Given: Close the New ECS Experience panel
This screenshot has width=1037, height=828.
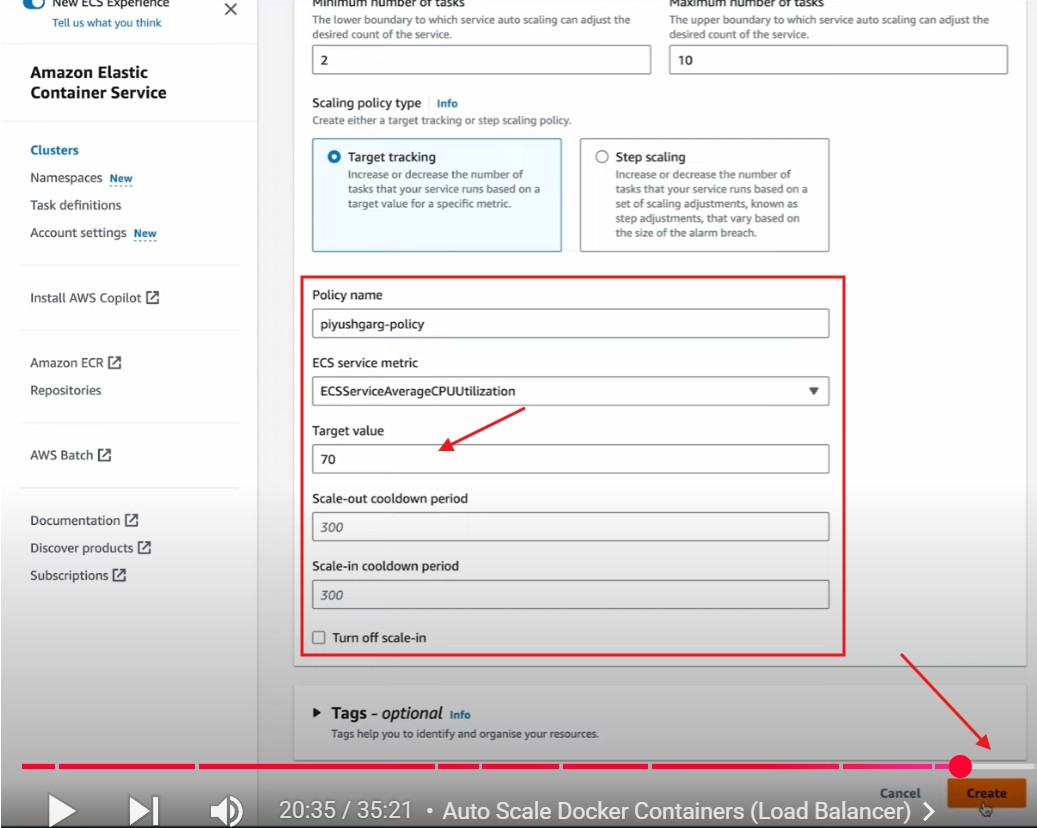Looking at the screenshot, I should [230, 10].
